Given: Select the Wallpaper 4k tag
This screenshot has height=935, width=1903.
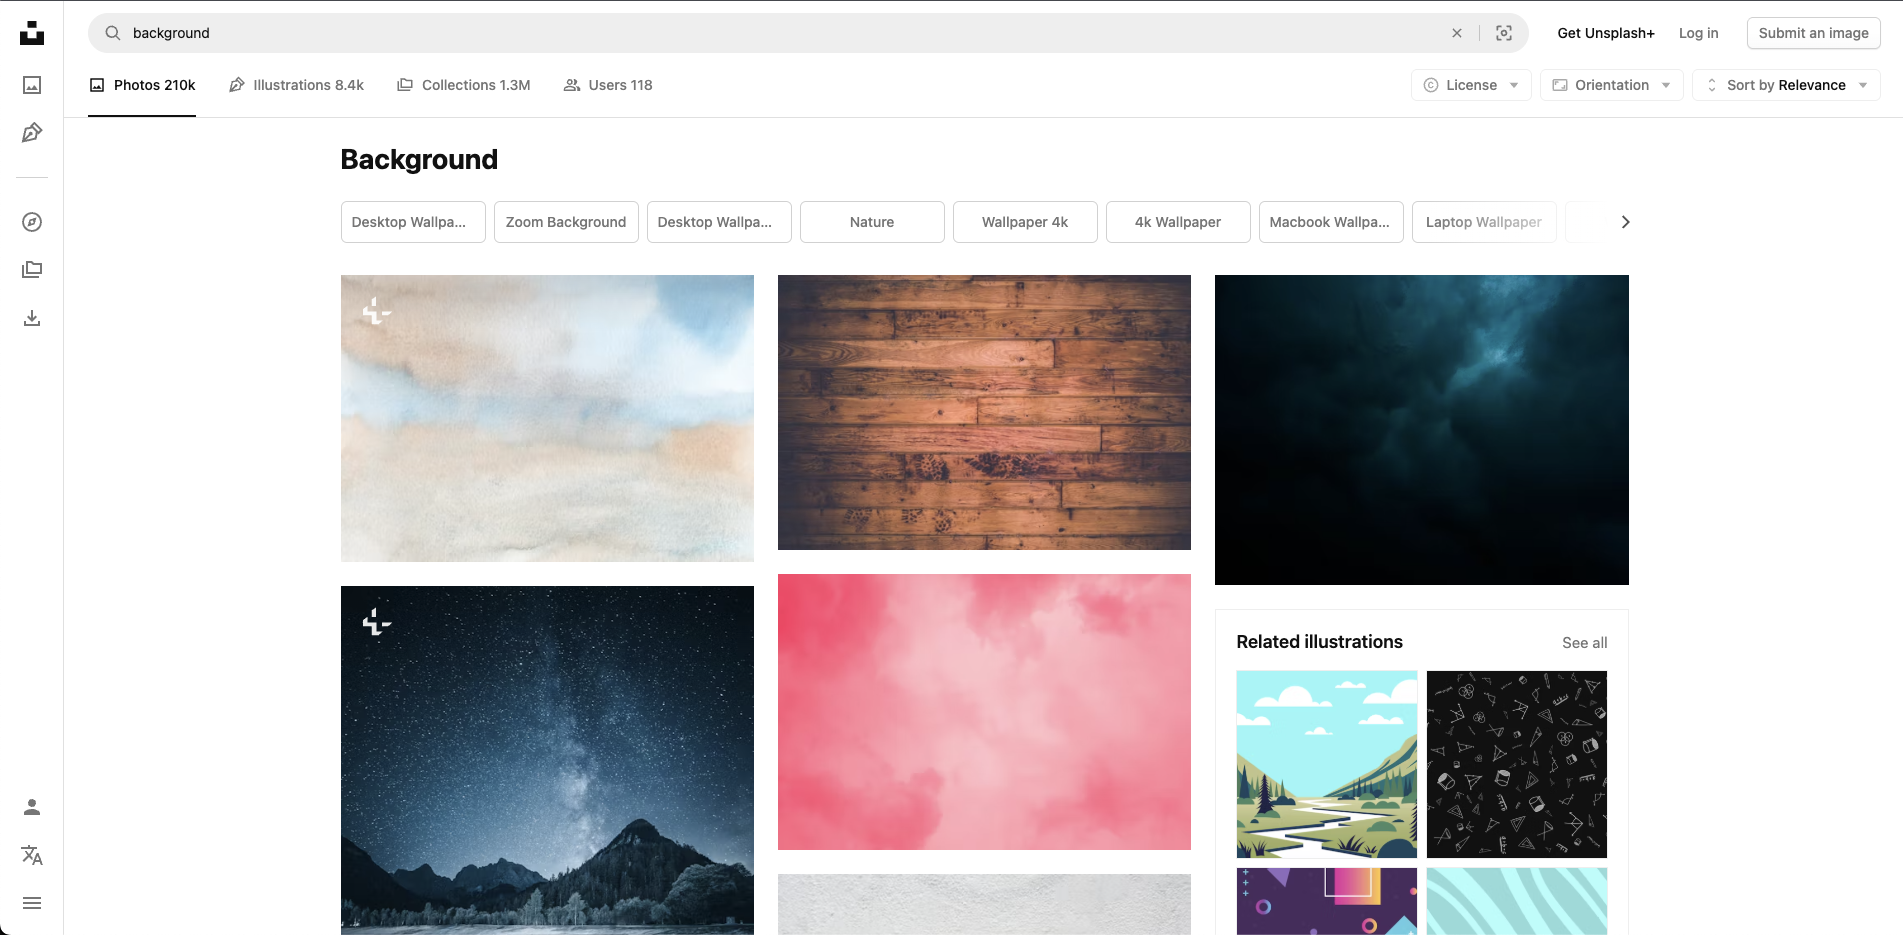Looking at the screenshot, I should click(1025, 222).
